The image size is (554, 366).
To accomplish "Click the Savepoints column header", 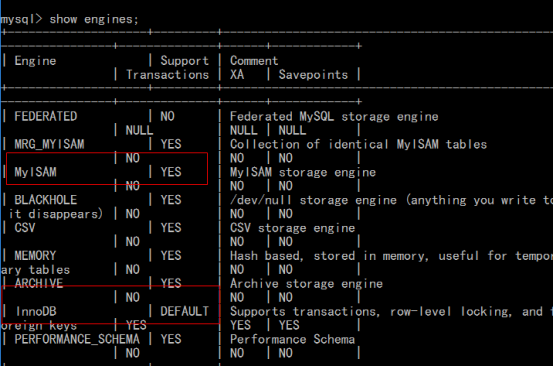I will [x=313, y=75].
